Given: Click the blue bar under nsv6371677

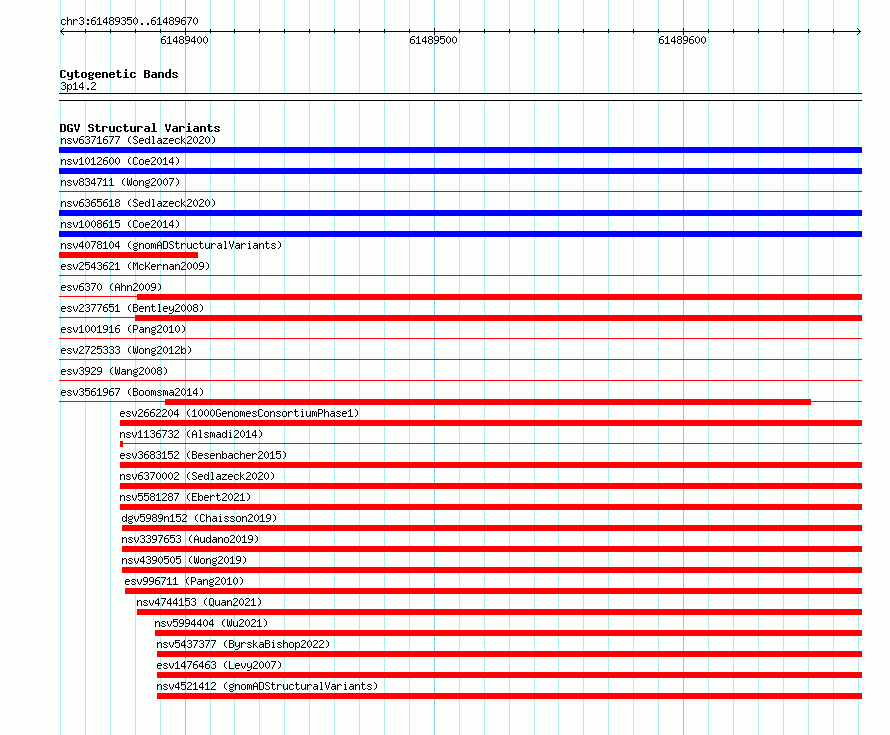Looking at the screenshot, I should pyautogui.click(x=460, y=150).
